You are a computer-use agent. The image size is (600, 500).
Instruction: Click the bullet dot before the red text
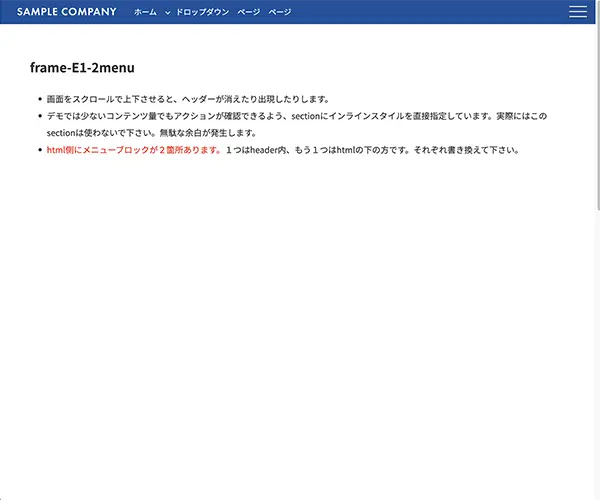(x=39, y=150)
